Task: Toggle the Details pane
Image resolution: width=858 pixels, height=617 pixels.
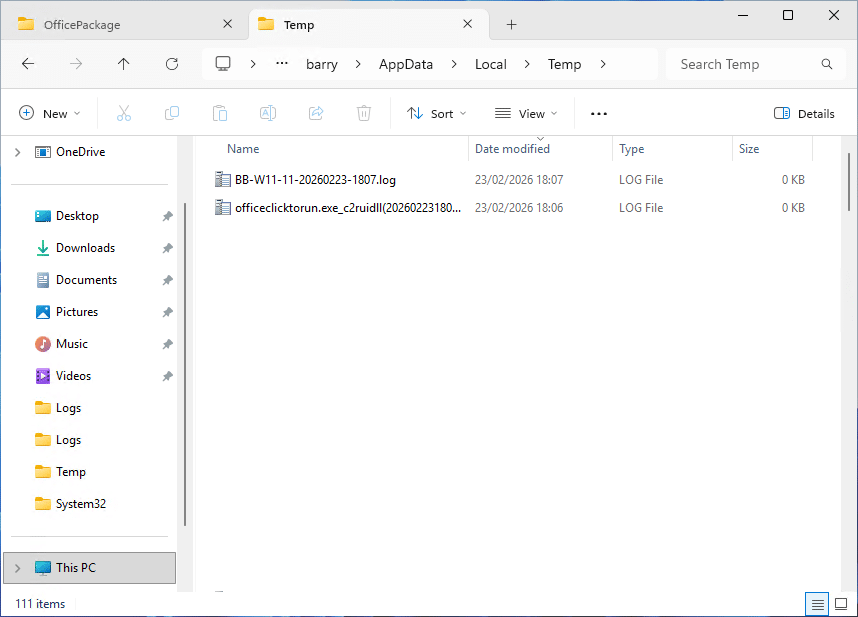Action: pos(804,114)
